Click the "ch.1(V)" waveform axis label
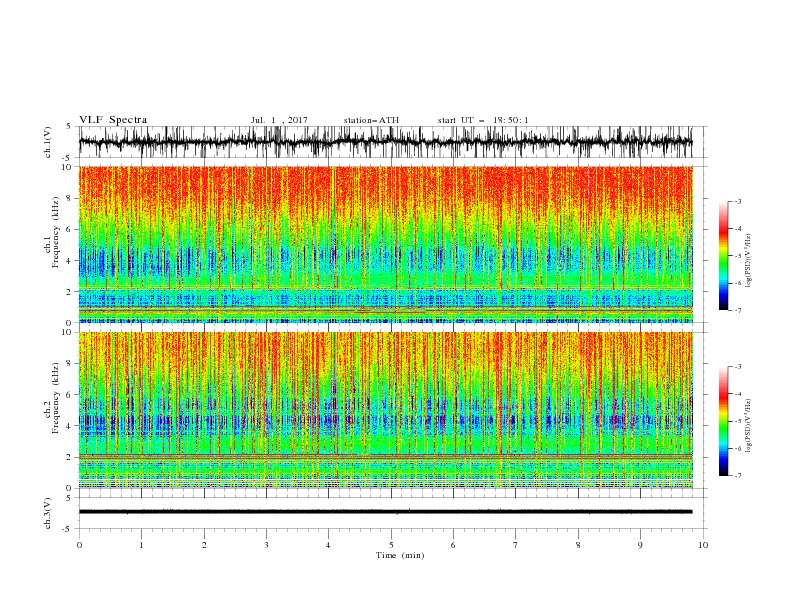This screenshot has height=612, width=792. point(48,142)
